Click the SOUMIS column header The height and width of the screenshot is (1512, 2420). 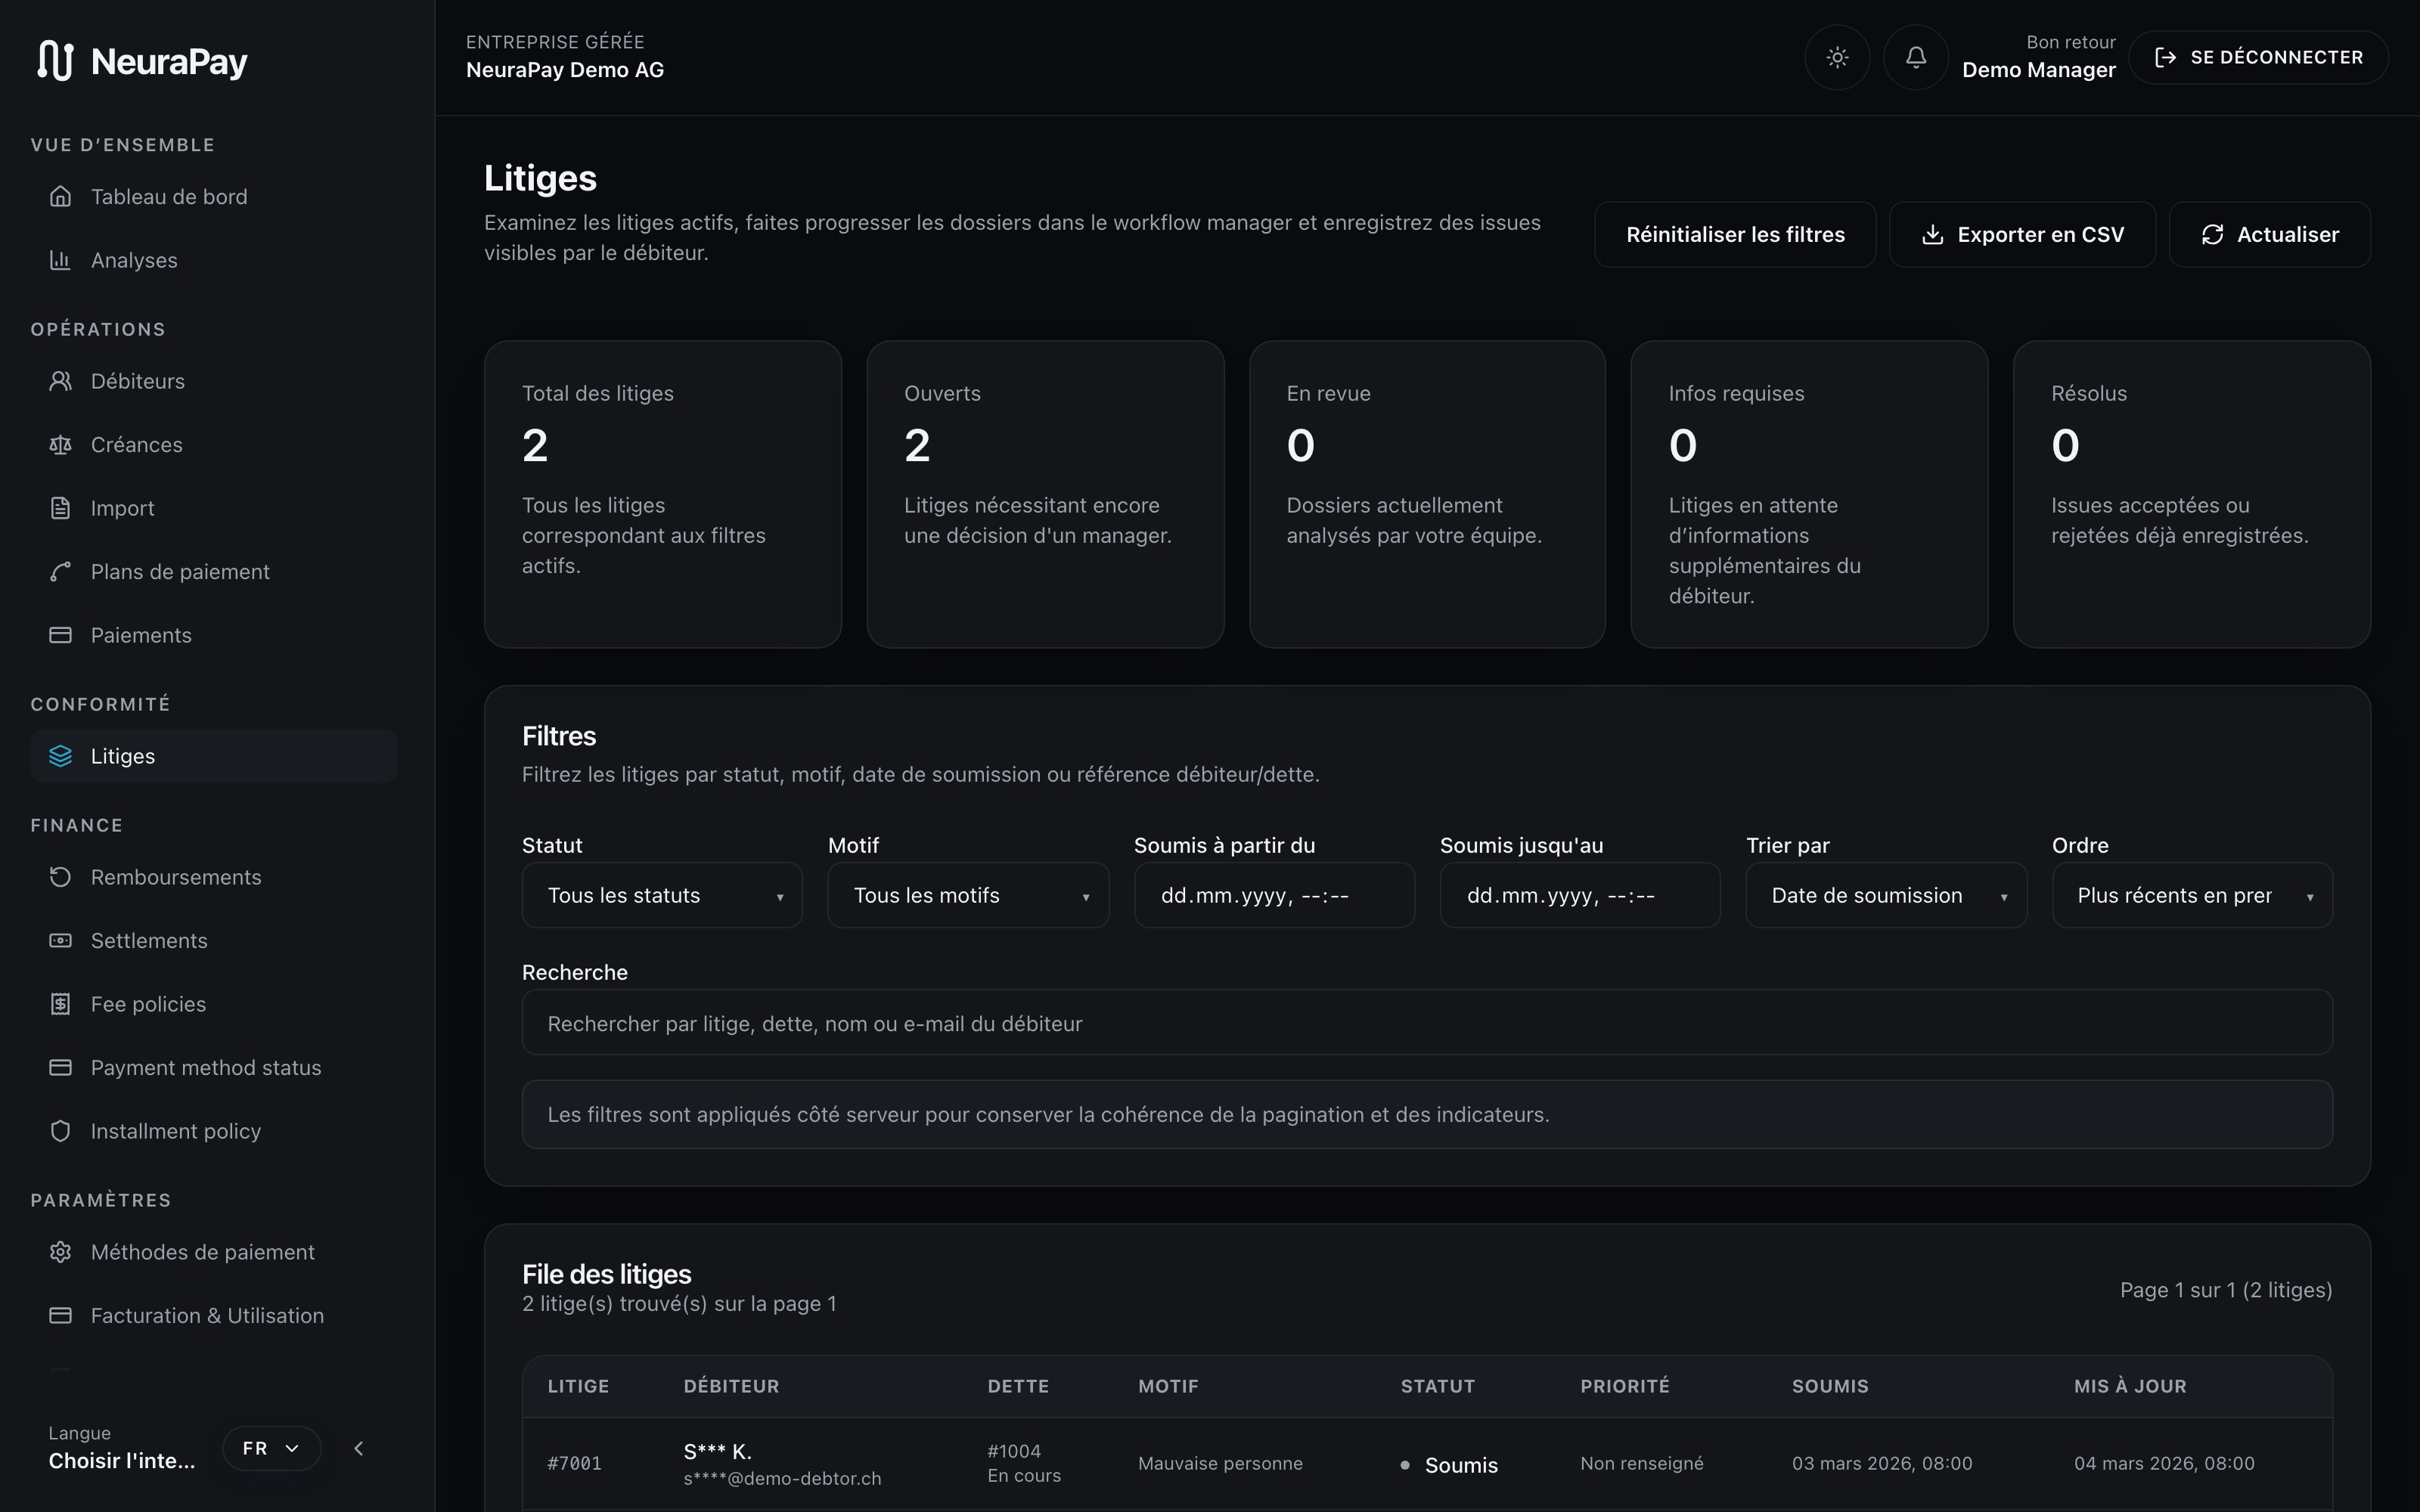1830,1386
